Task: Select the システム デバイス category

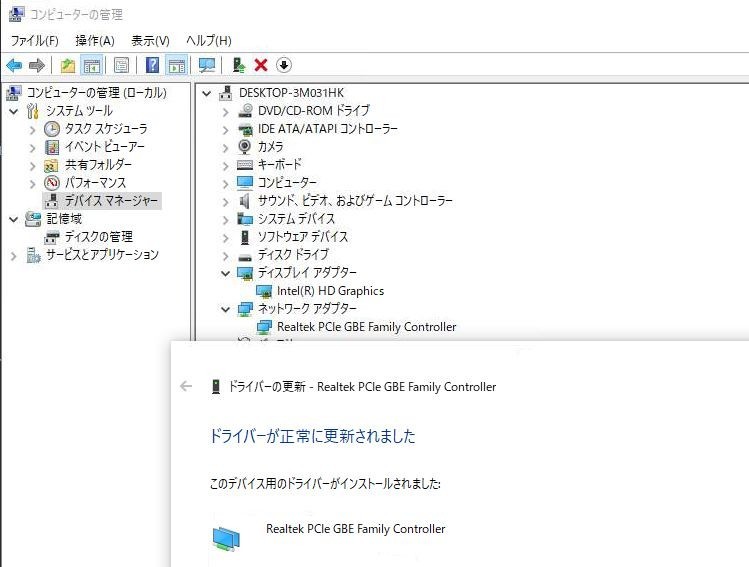Action: [296, 219]
